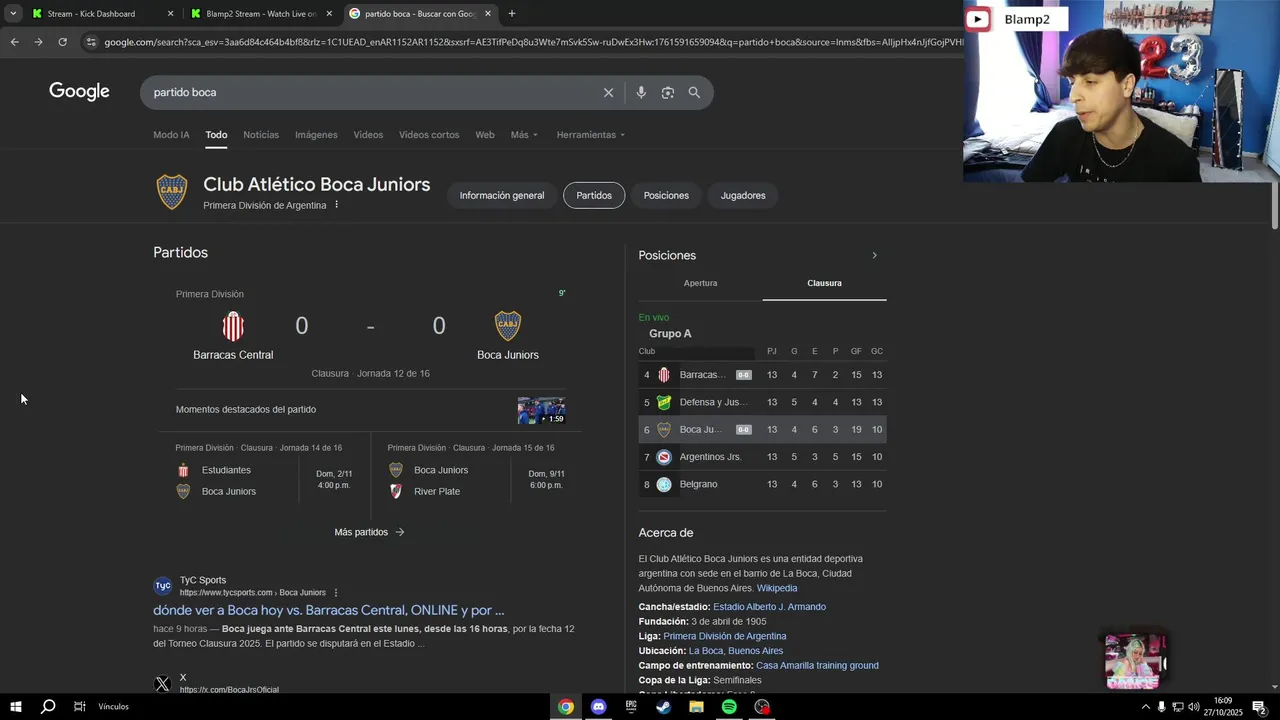This screenshot has height=720, width=1280.
Task: Open File Explorer from the taskbar
Action: pos(696,707)
